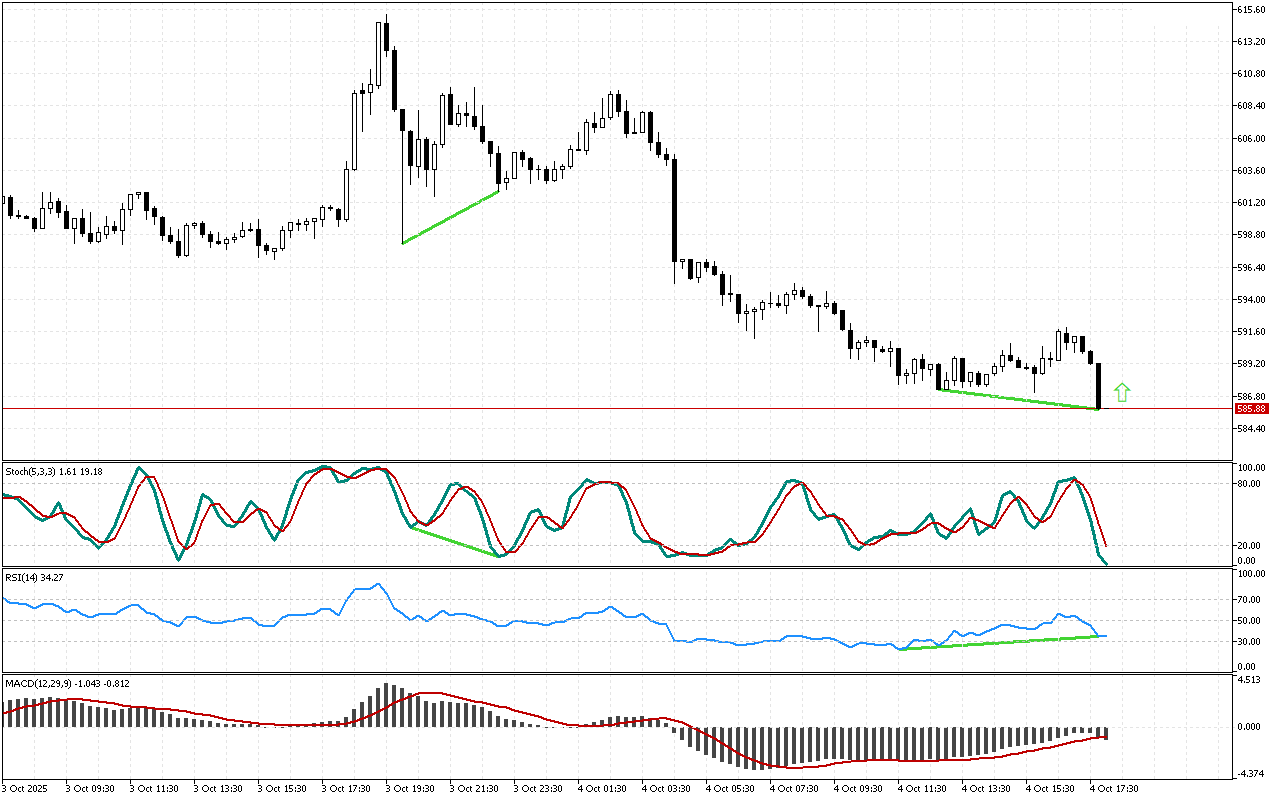Select the MACD(12,29,9) indicator label
Viewport: 1280px width, 800px height.
coord(67,683)
